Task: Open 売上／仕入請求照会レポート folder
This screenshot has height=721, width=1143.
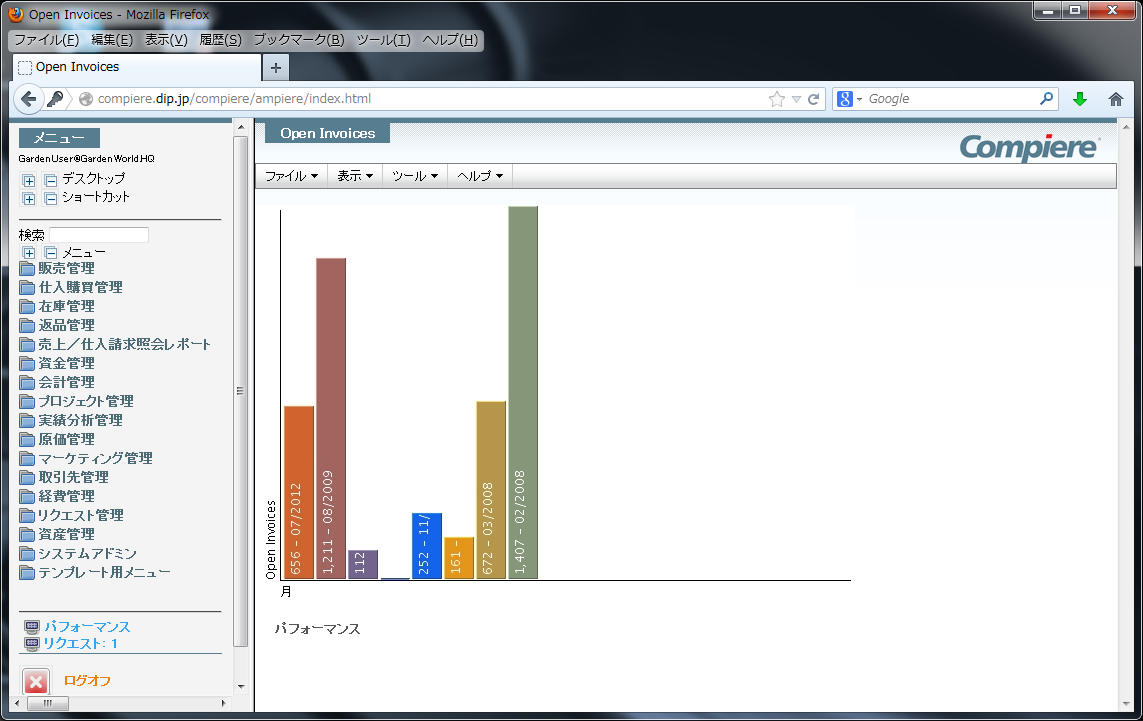Action: click(115, 344)
